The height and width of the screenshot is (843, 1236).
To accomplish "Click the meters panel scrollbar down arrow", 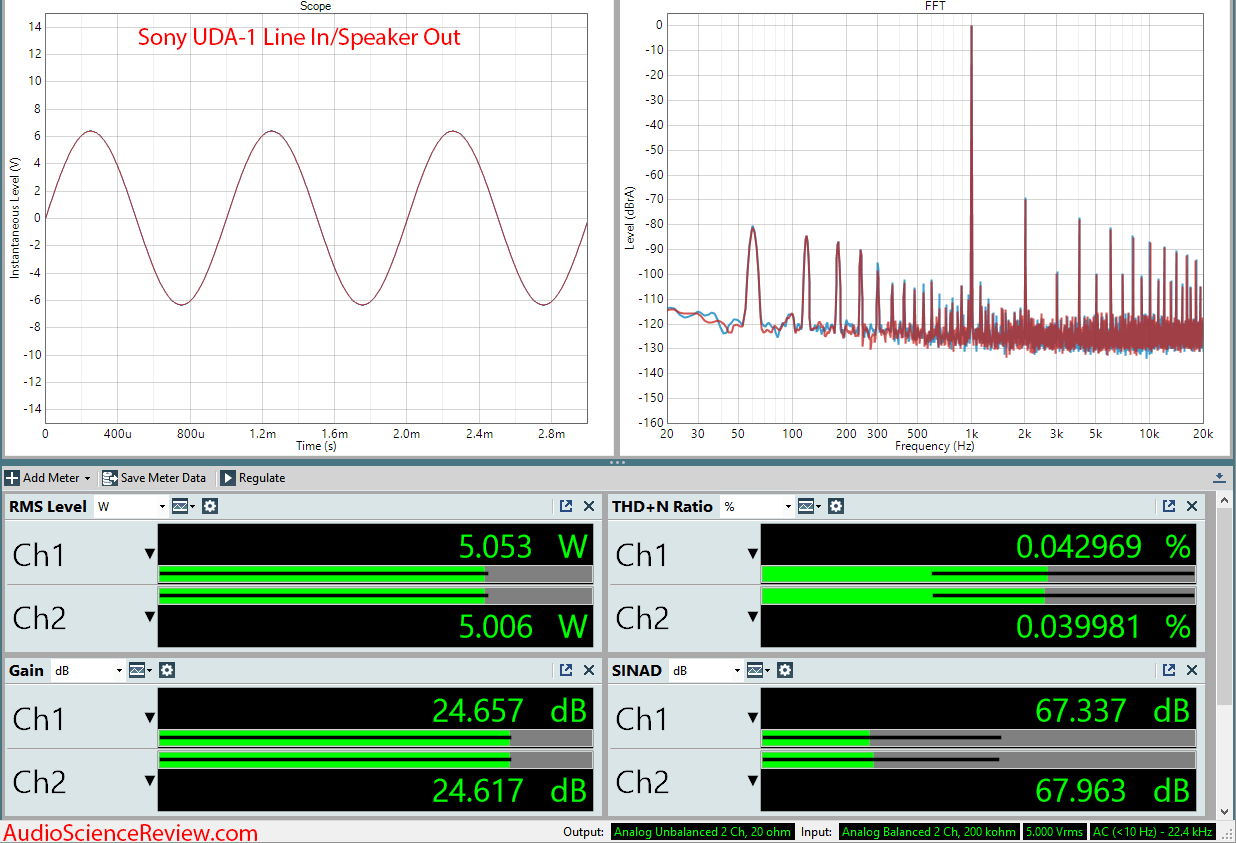I will pyautogui.click(x=1224, y=812).
